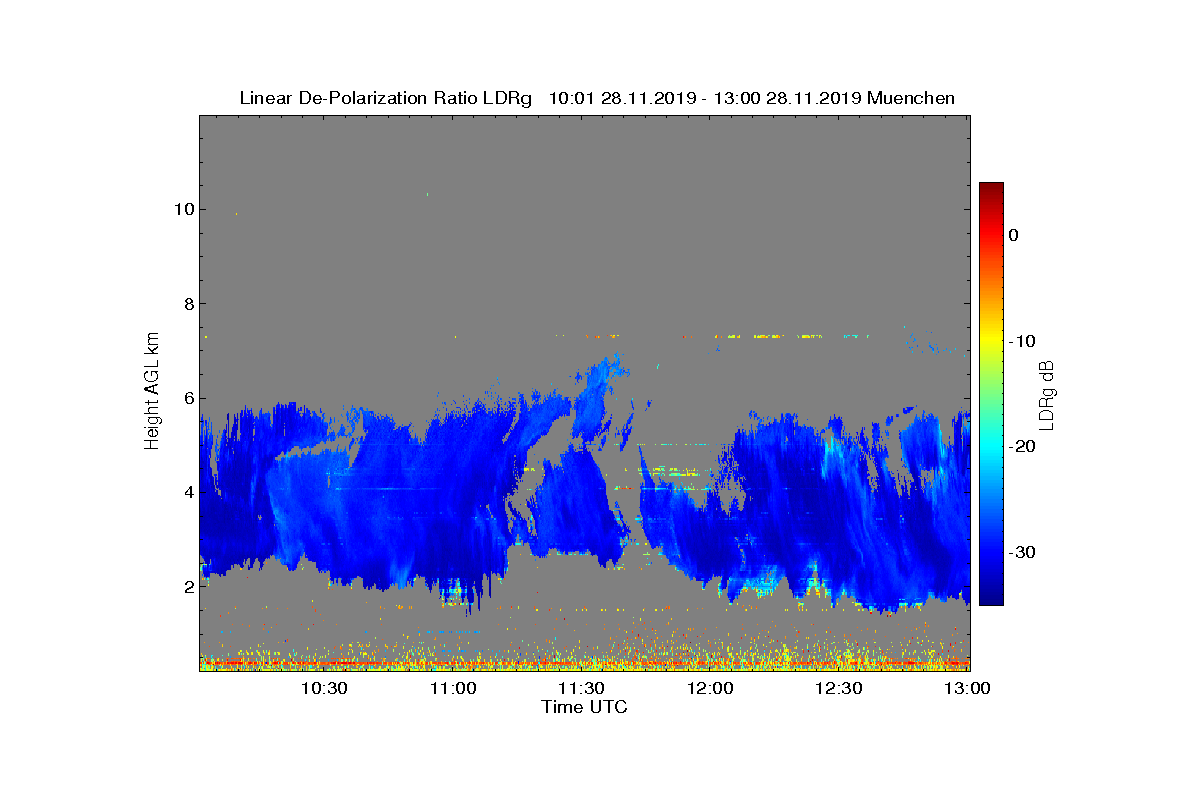
Task: Click the '13:00' time tick label
Action: (x=967, y=688)
